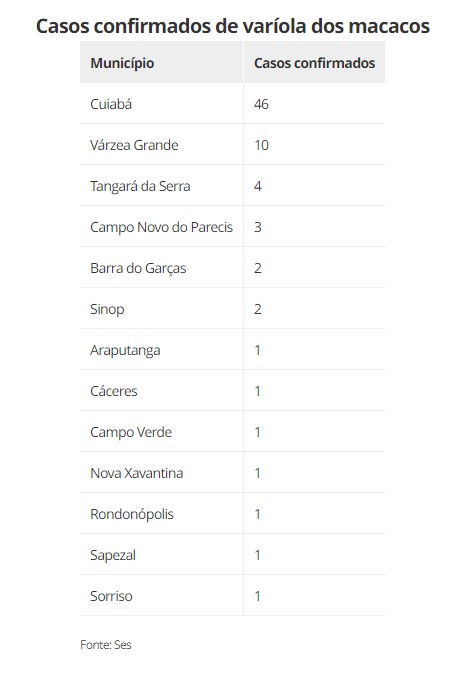The image size is (453, 678).
Task: Click the Município column header
Action: point(122,63)
